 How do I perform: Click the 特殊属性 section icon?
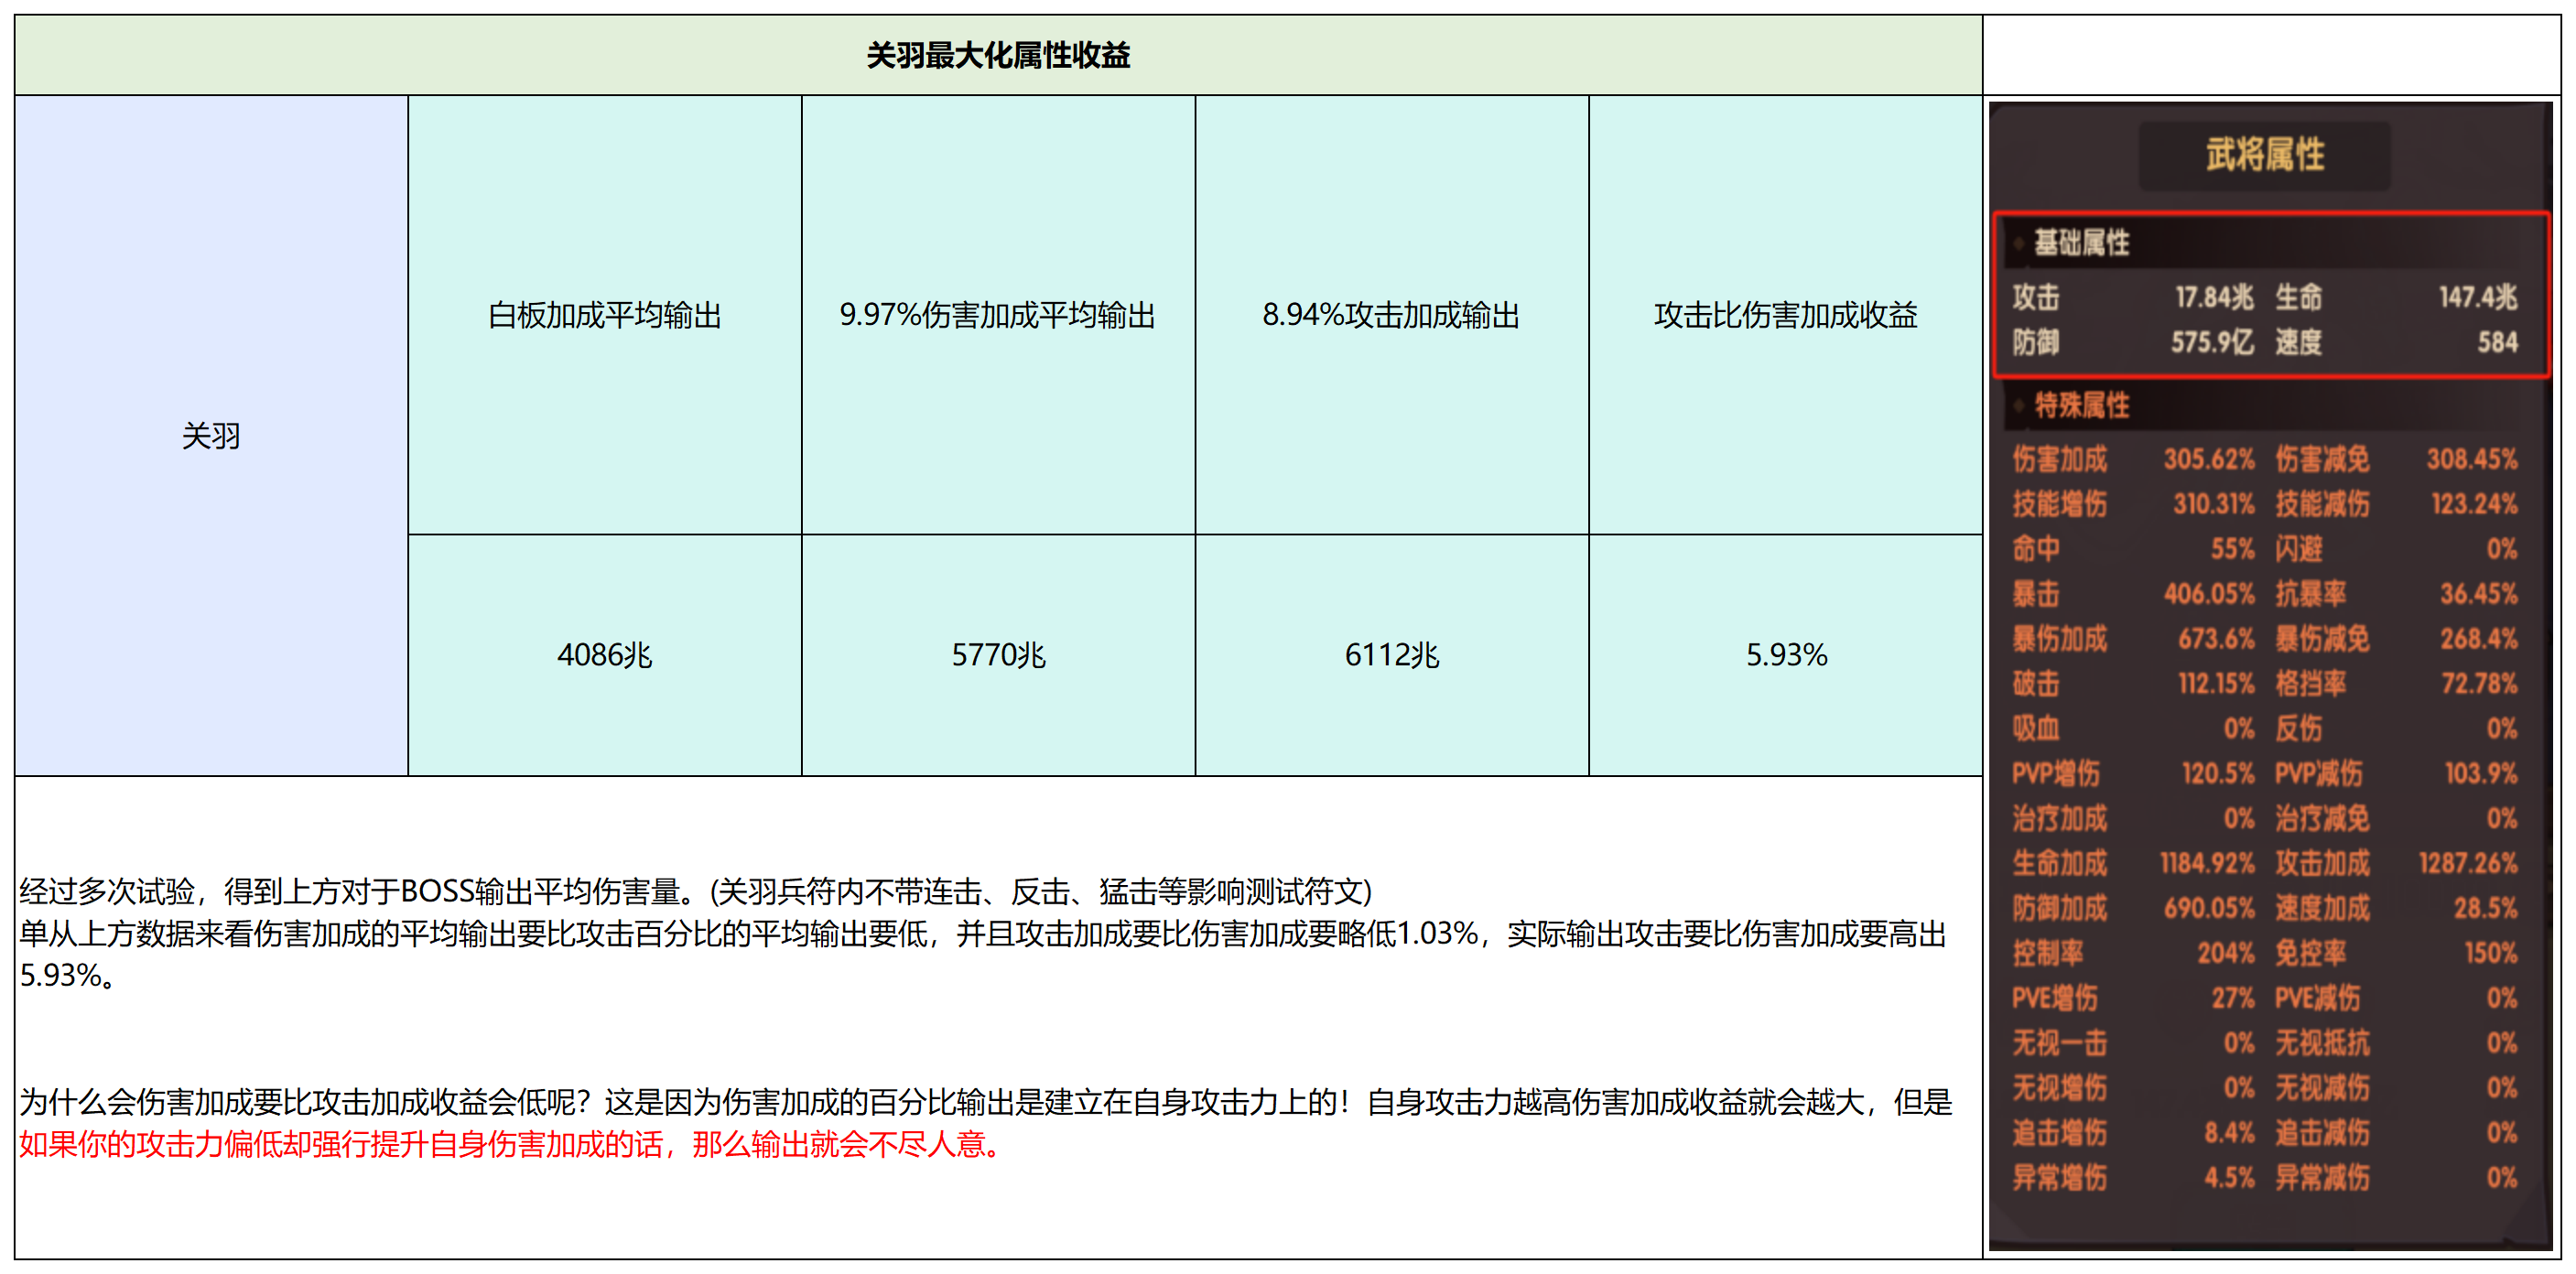pos(2021,405)
